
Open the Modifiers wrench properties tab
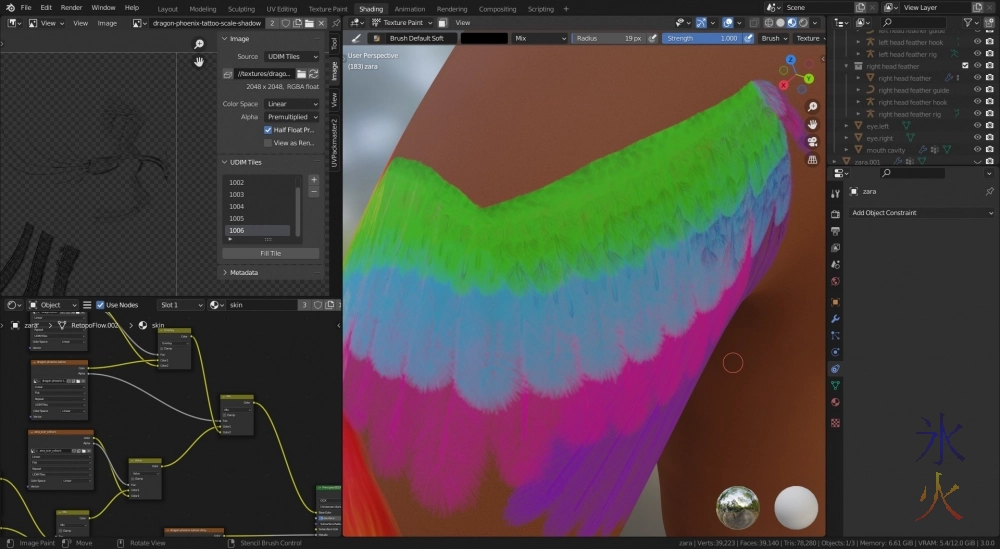click(x=835, y=317)
